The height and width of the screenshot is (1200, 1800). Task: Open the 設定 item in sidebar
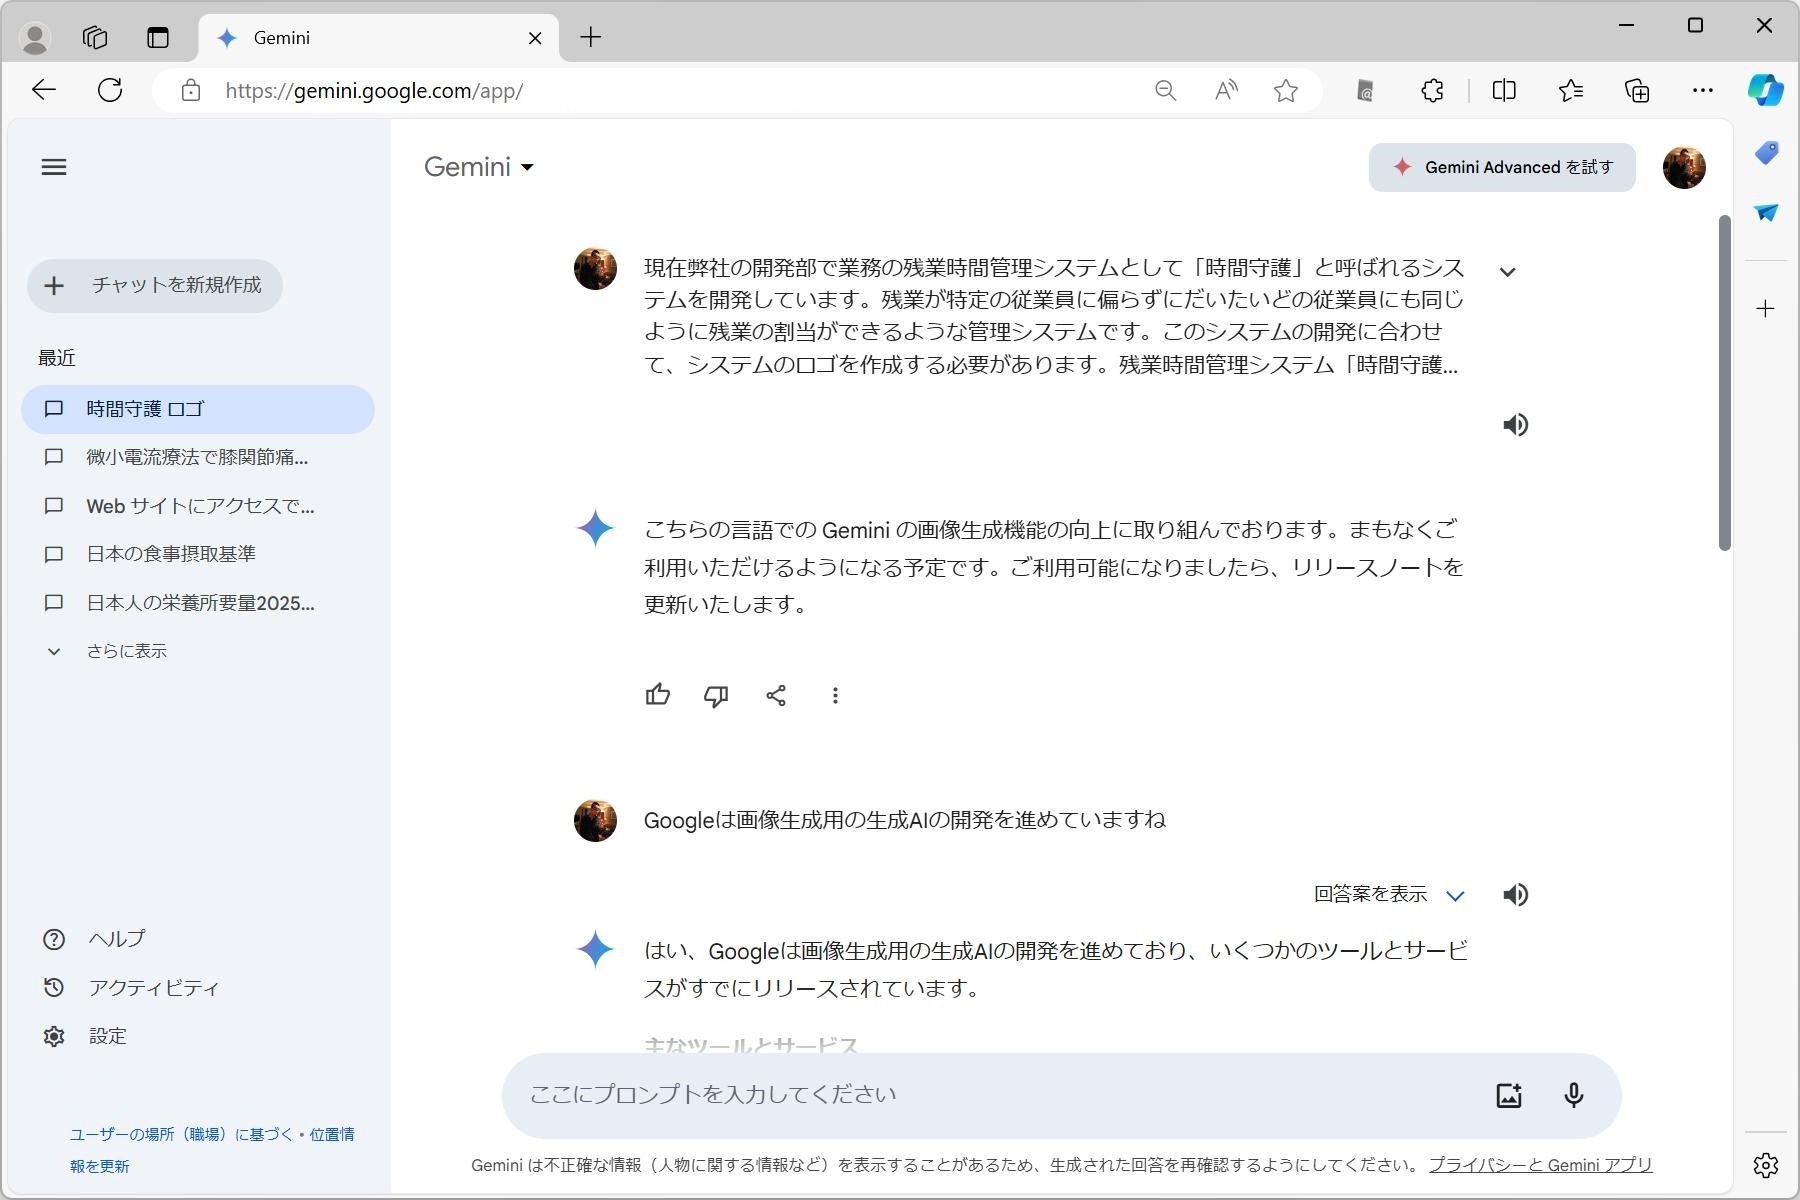point(85,1037)
